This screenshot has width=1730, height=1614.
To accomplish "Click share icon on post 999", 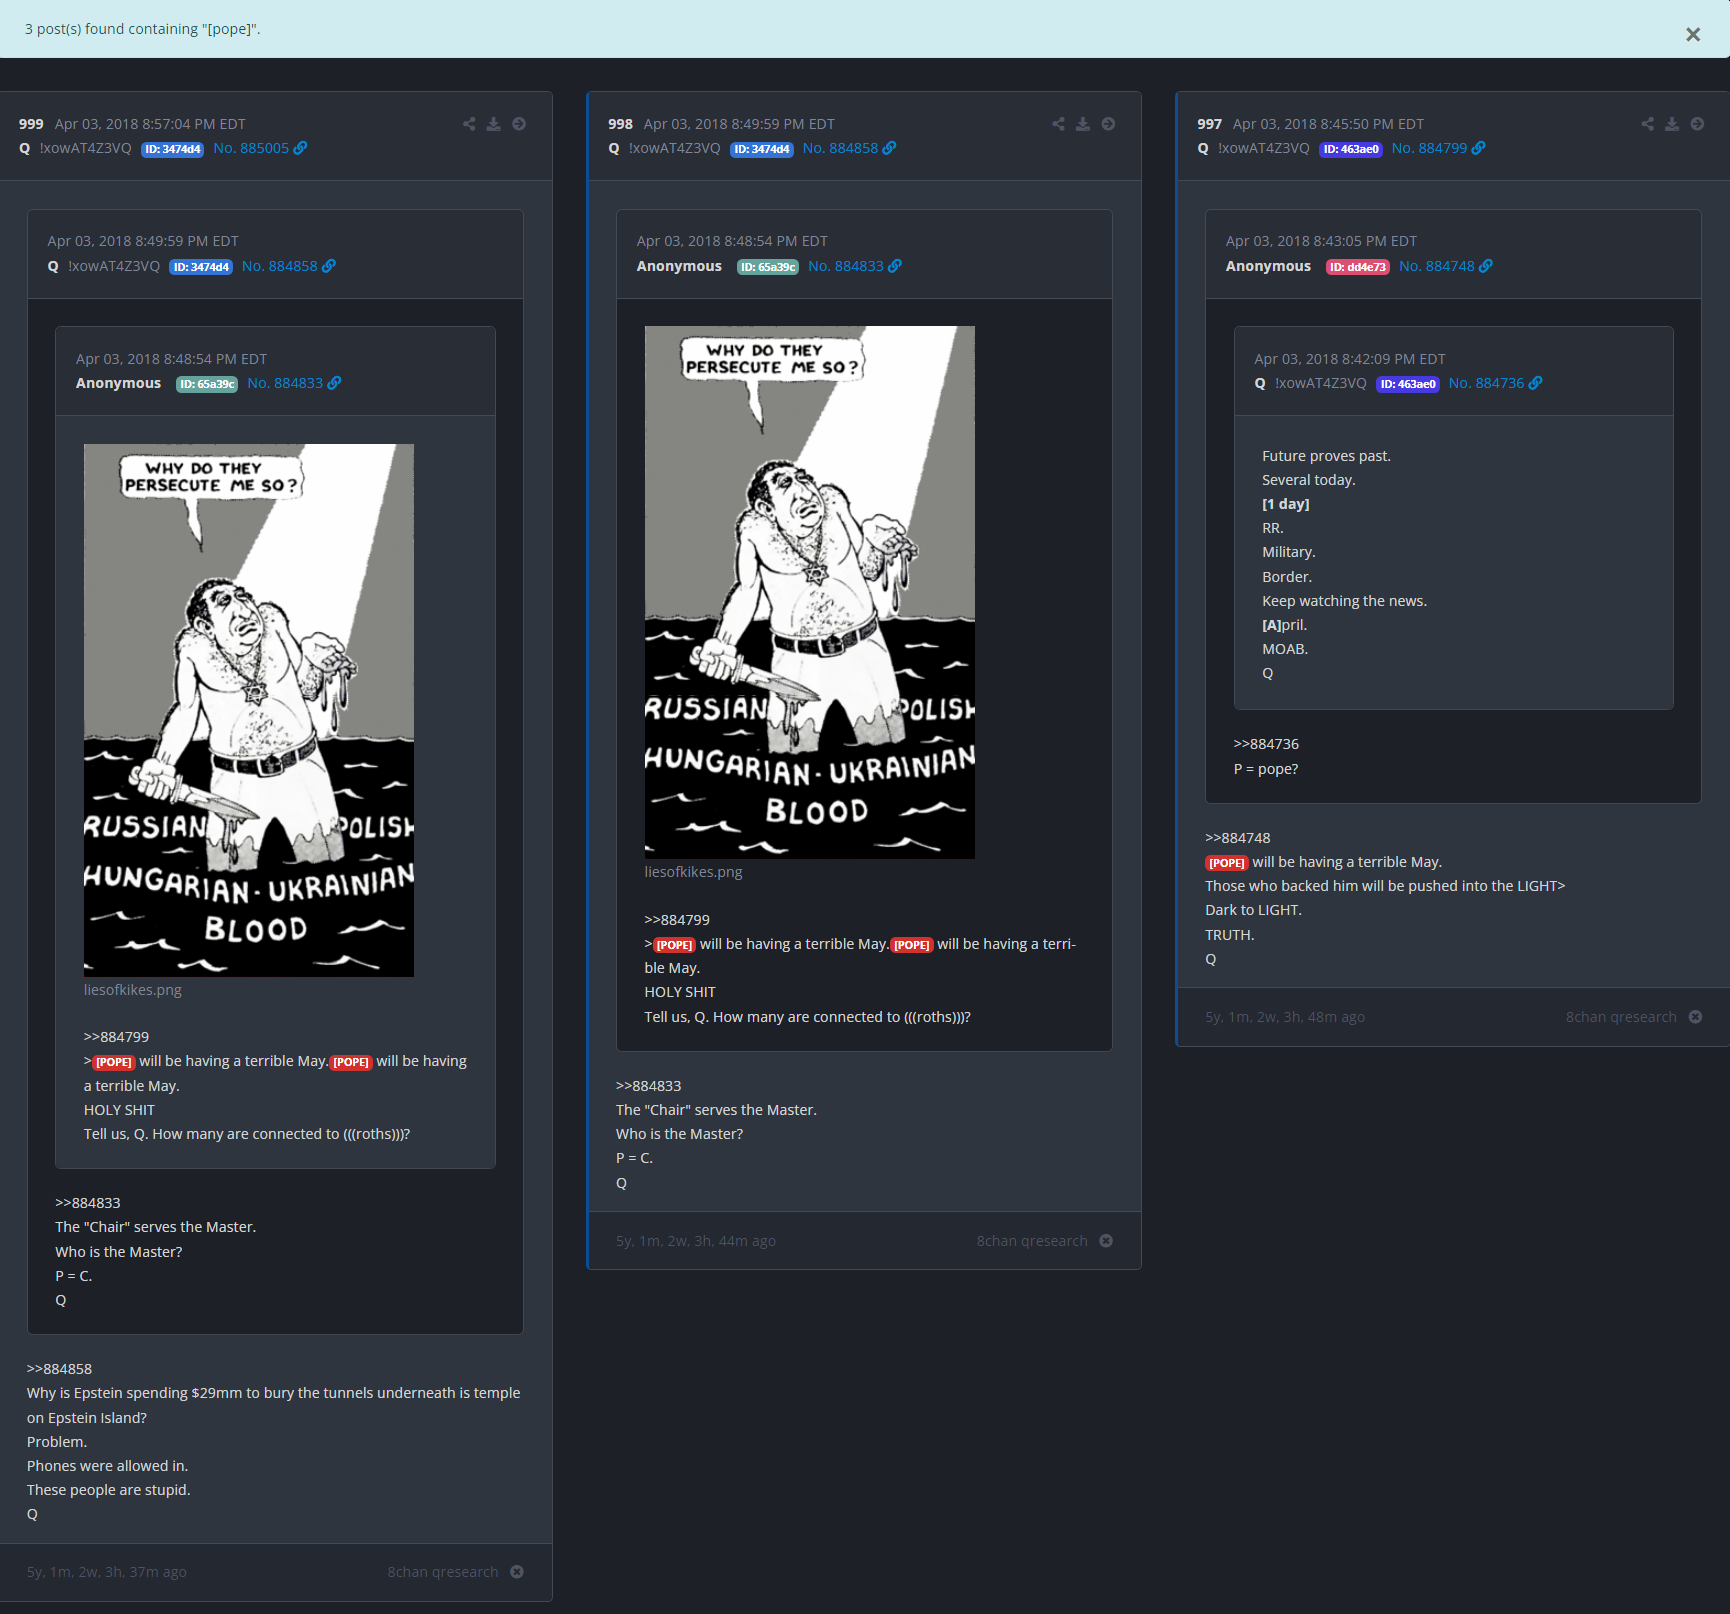I will click(x=469, y=124).
